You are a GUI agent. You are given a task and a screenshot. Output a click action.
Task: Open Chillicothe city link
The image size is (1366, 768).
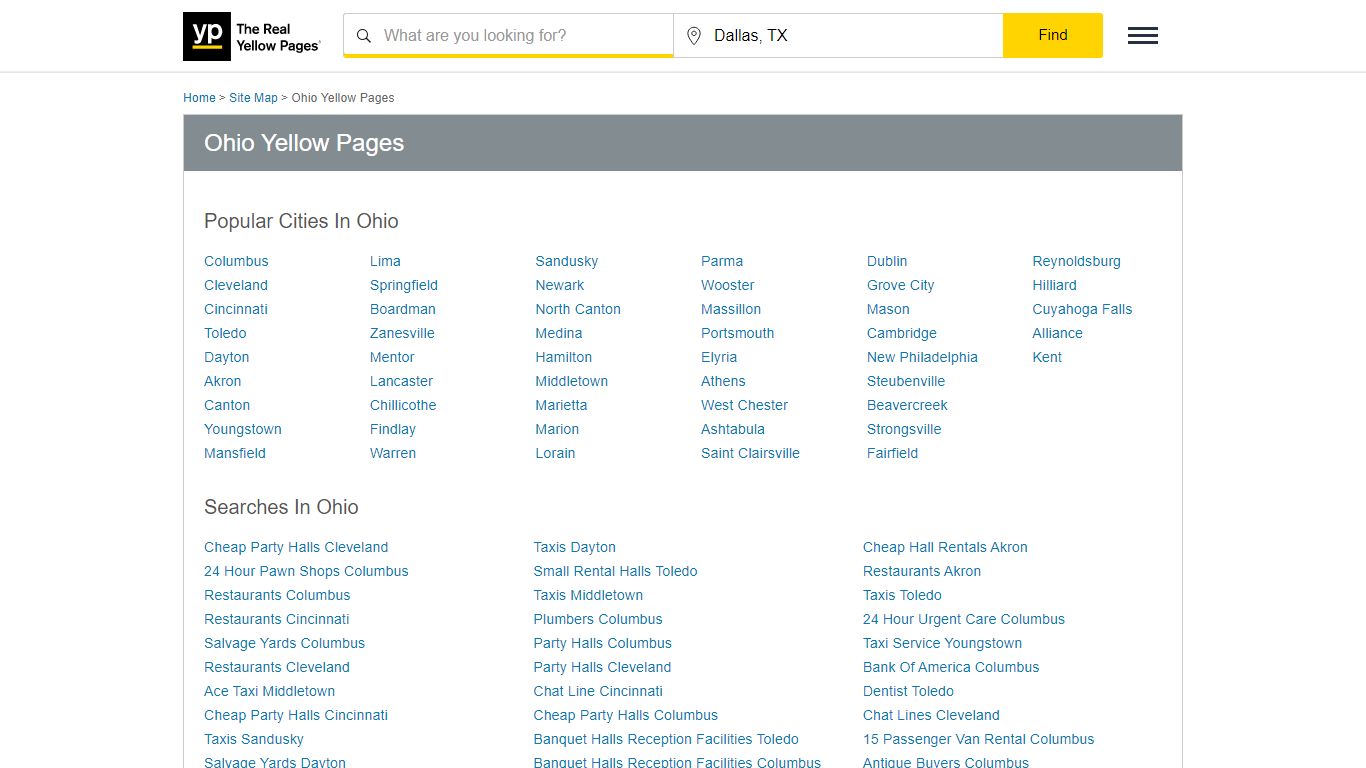(403, 405)
